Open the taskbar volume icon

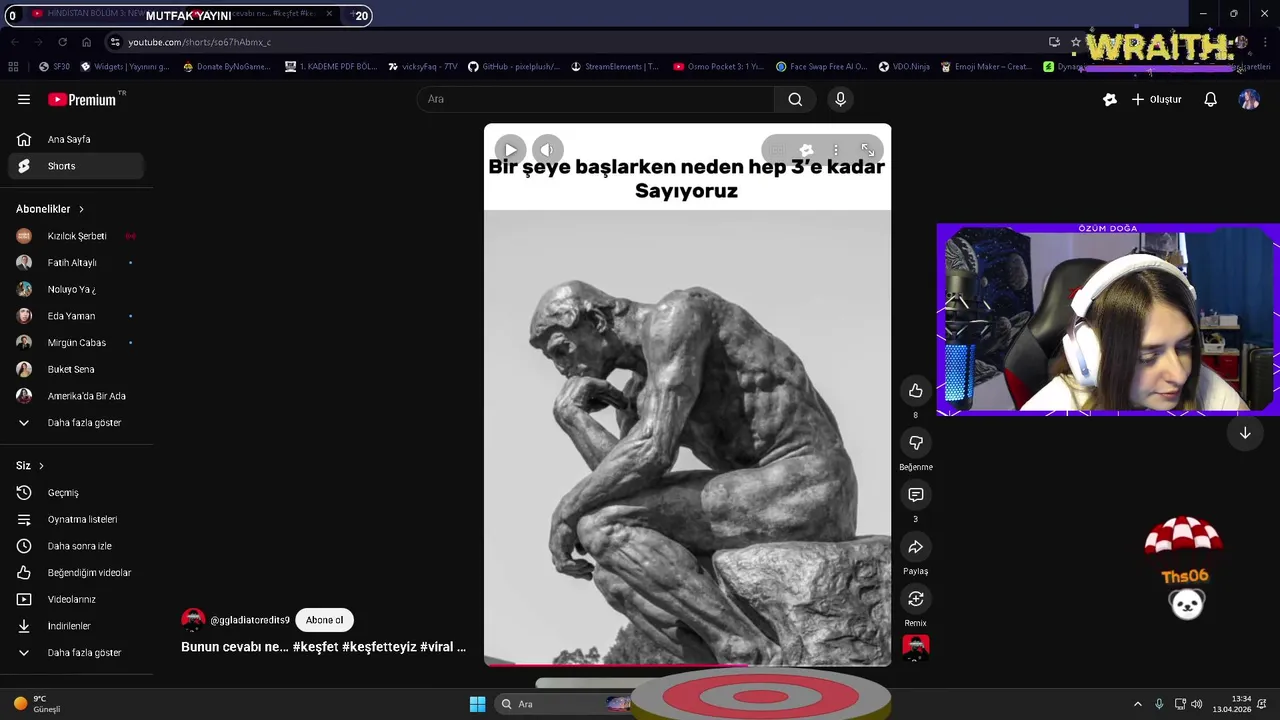1196,704
